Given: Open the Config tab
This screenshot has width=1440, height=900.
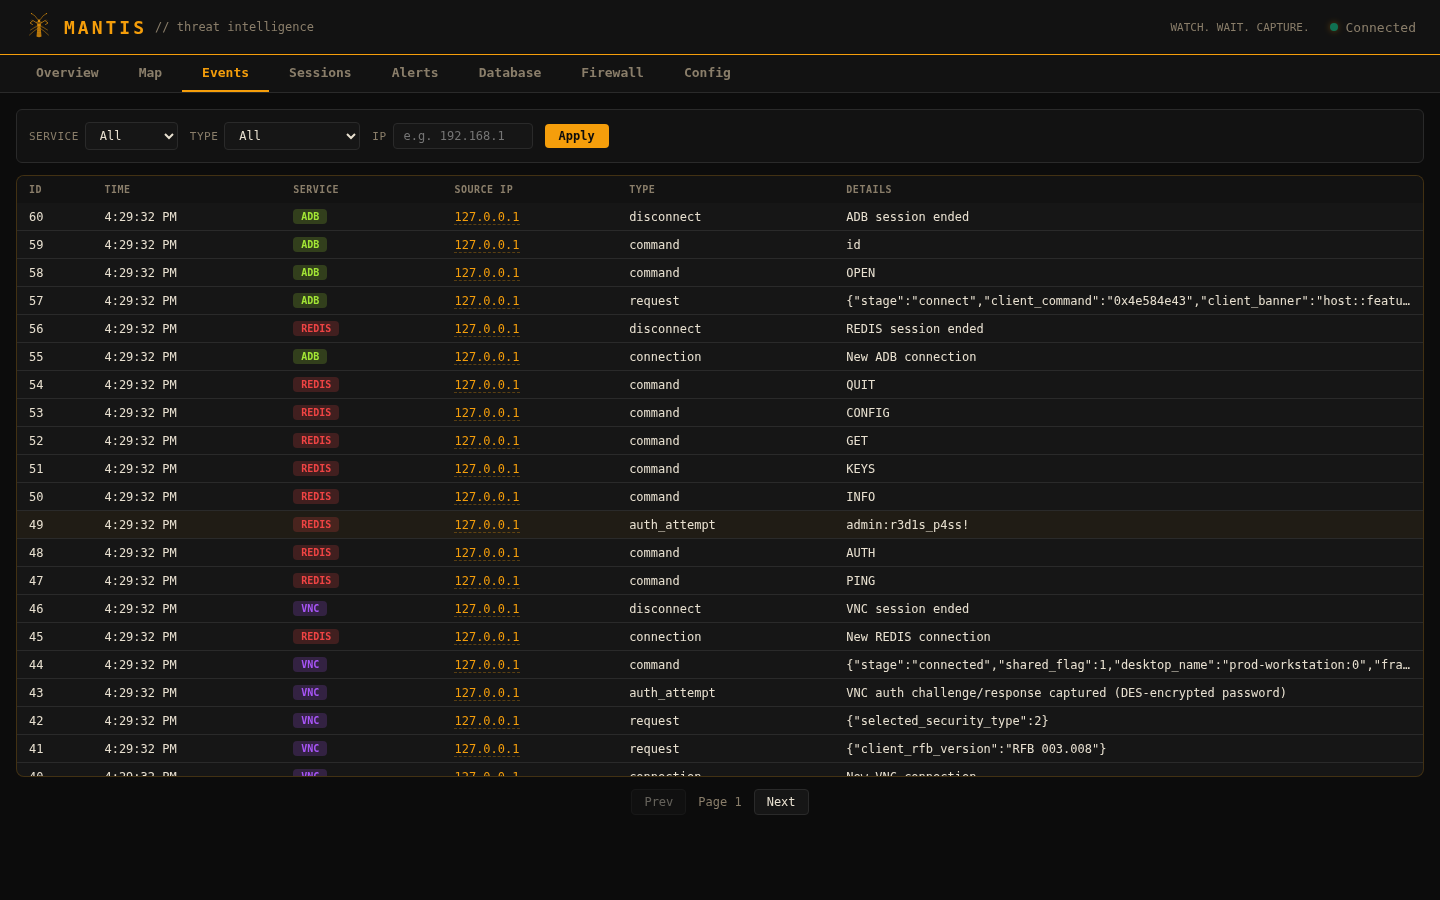Looking at the screenshot, I should pyautogui.click(x=707, y=73).
